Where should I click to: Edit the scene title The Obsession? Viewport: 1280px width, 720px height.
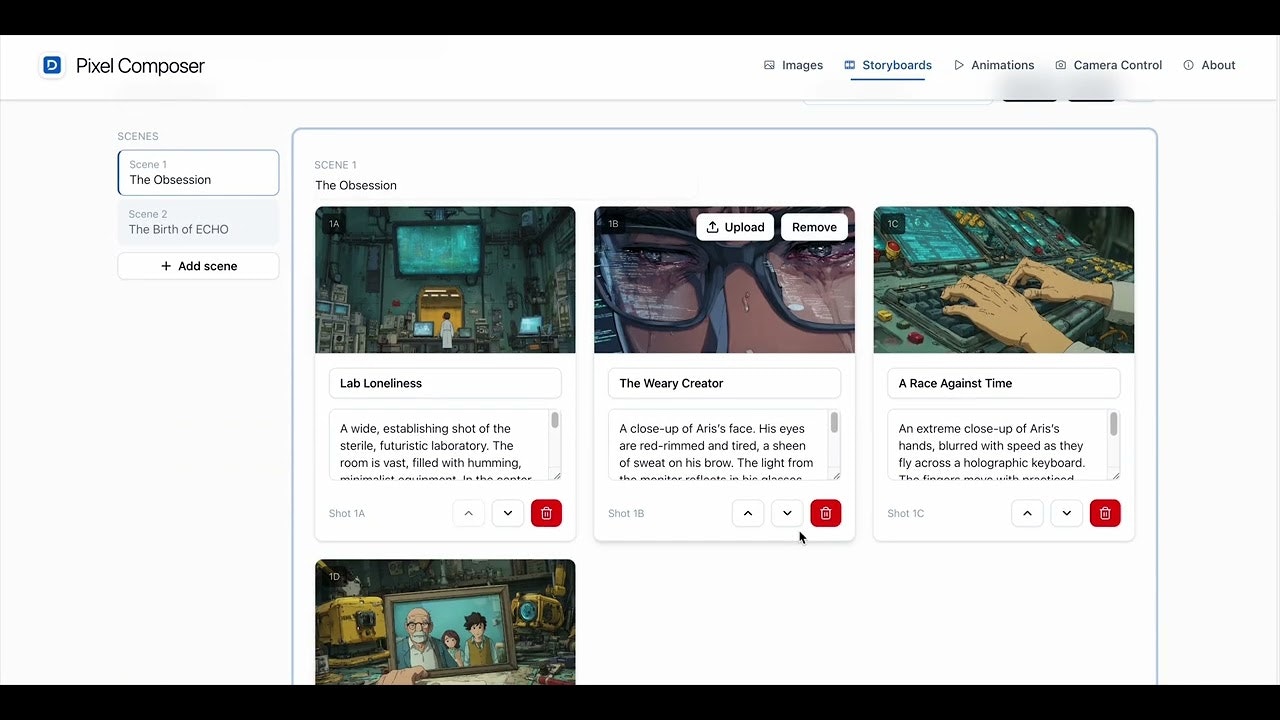click(506, 185)
